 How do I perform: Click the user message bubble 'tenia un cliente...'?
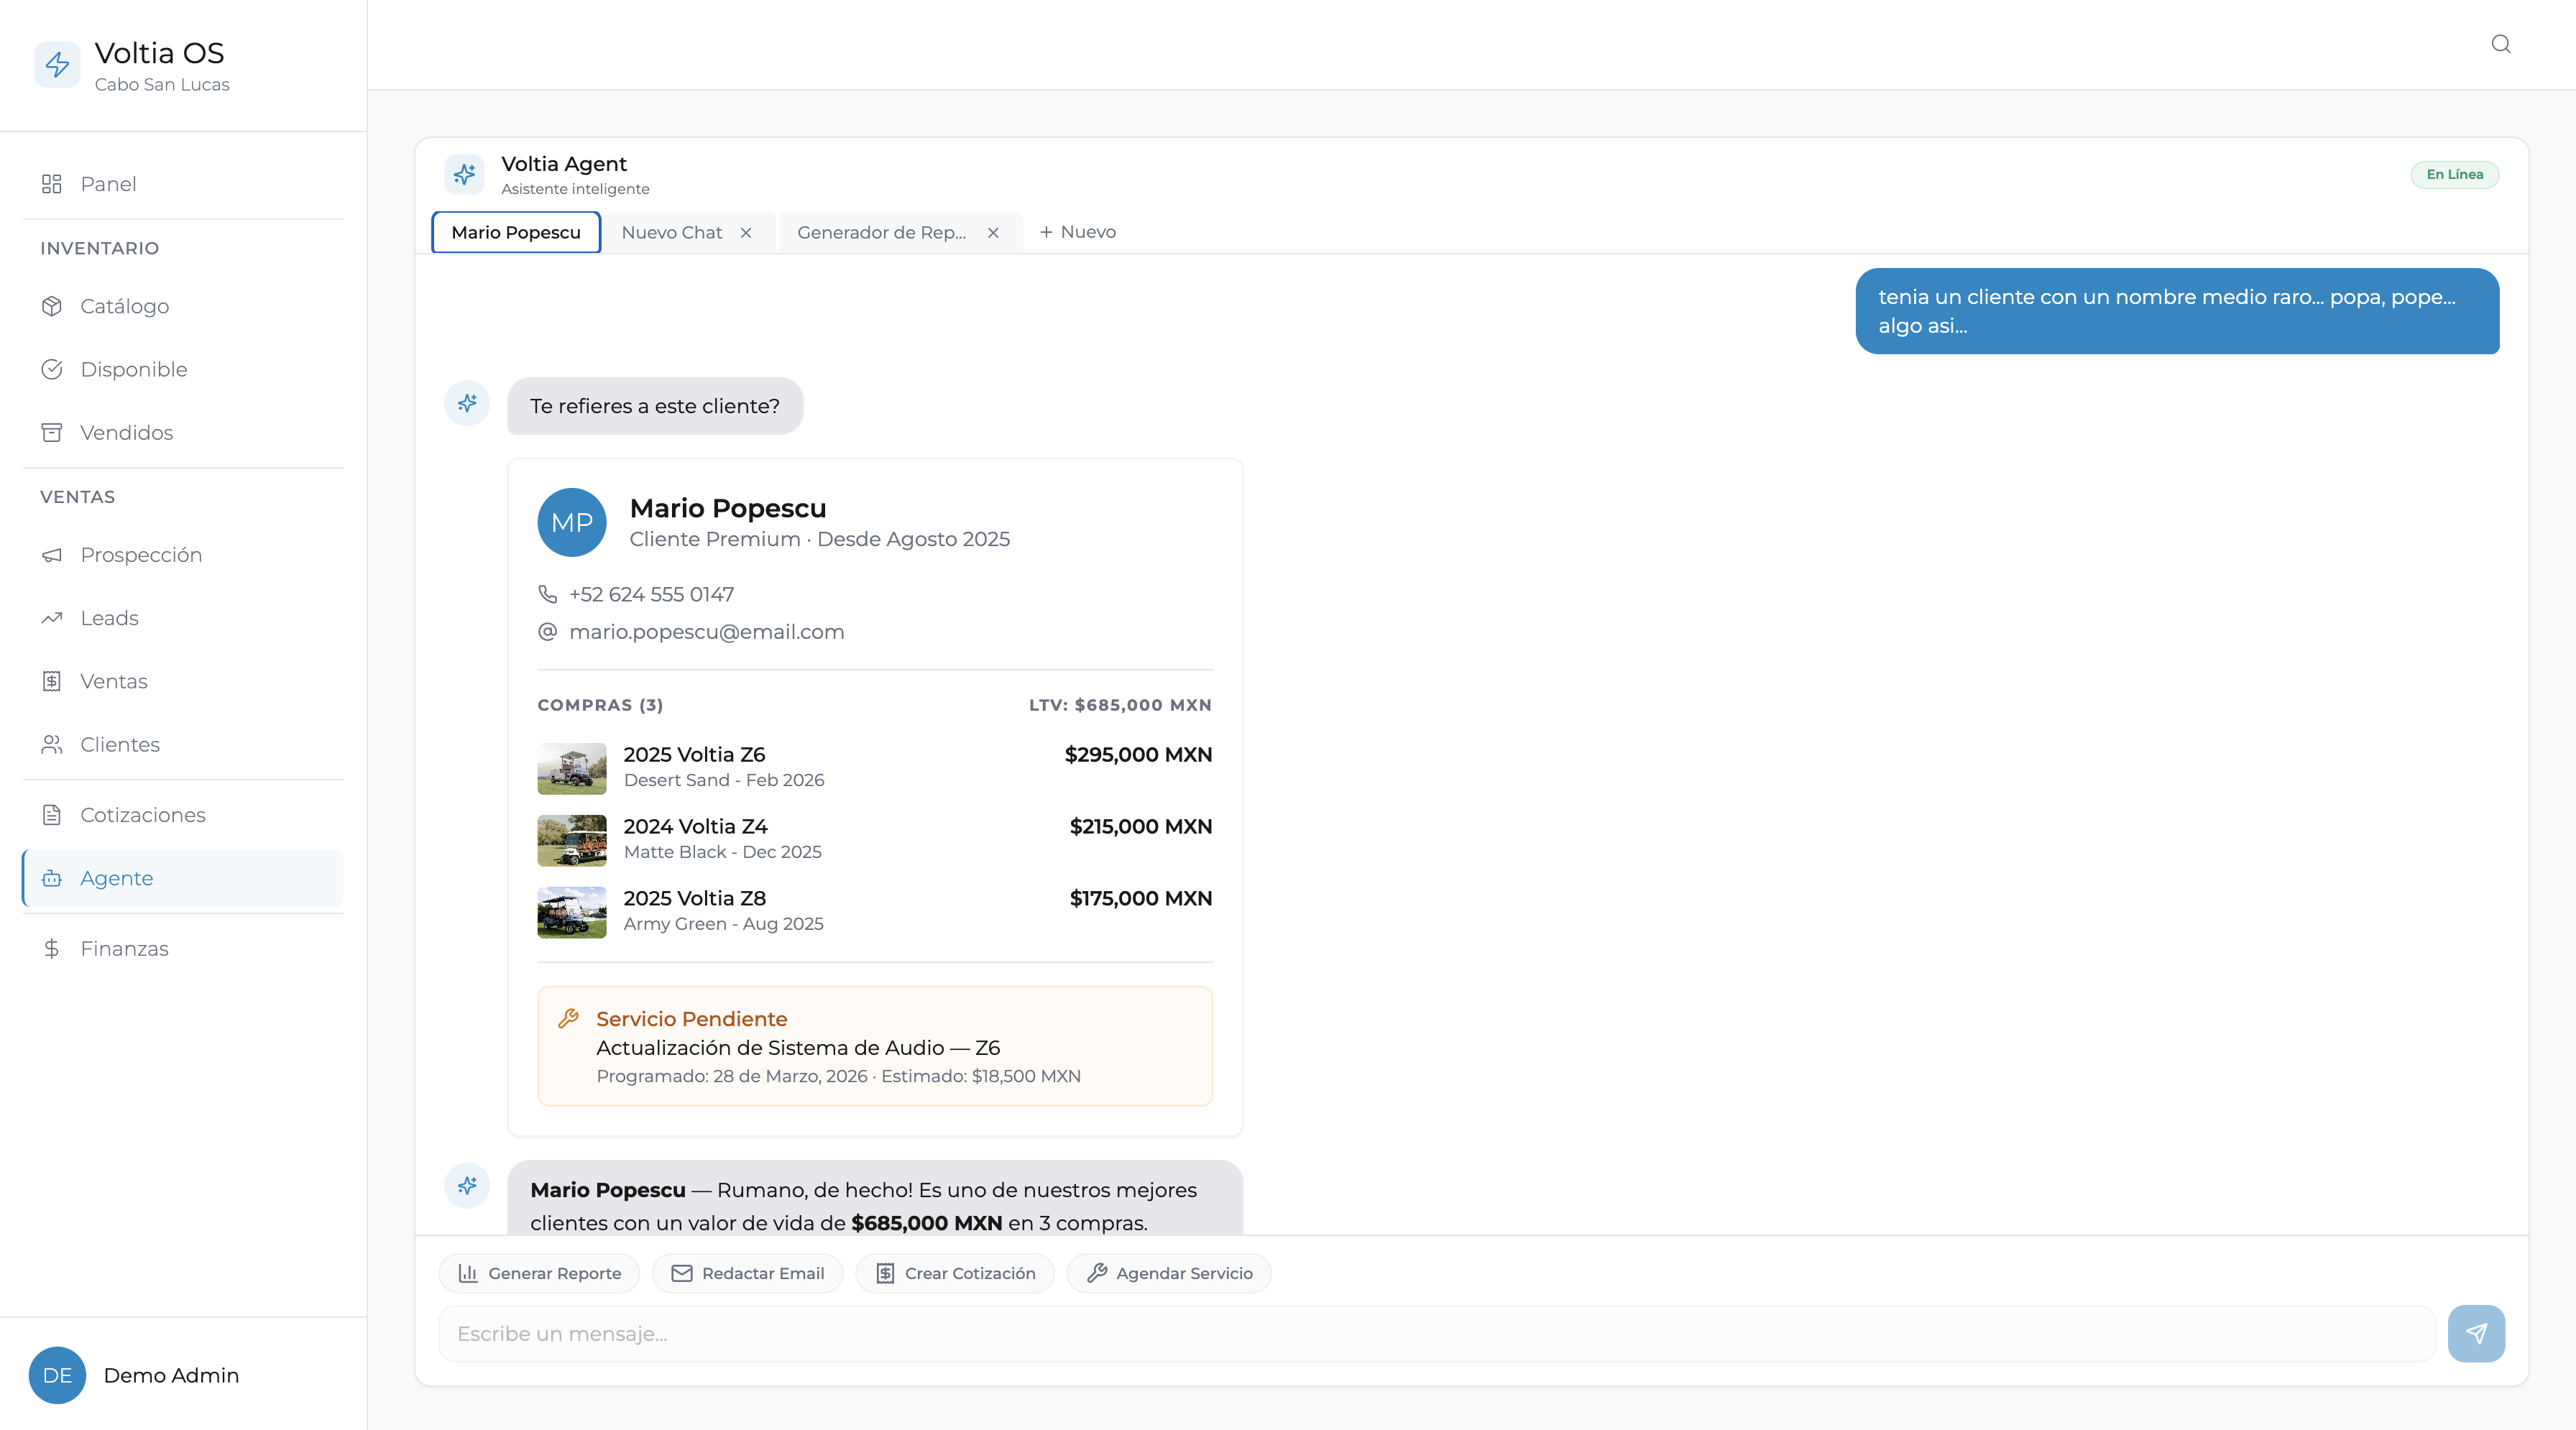[x=2177, y=311]
